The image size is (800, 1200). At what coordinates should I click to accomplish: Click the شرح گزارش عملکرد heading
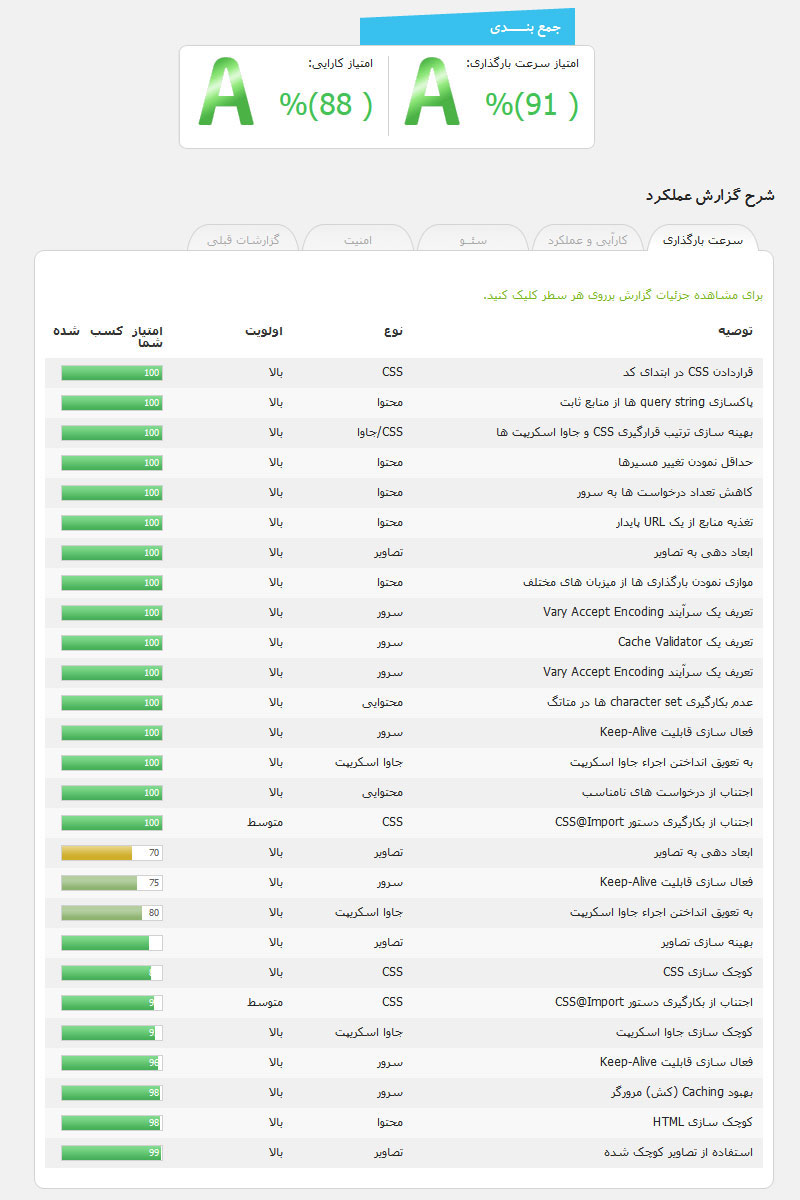tap(710, 195)
